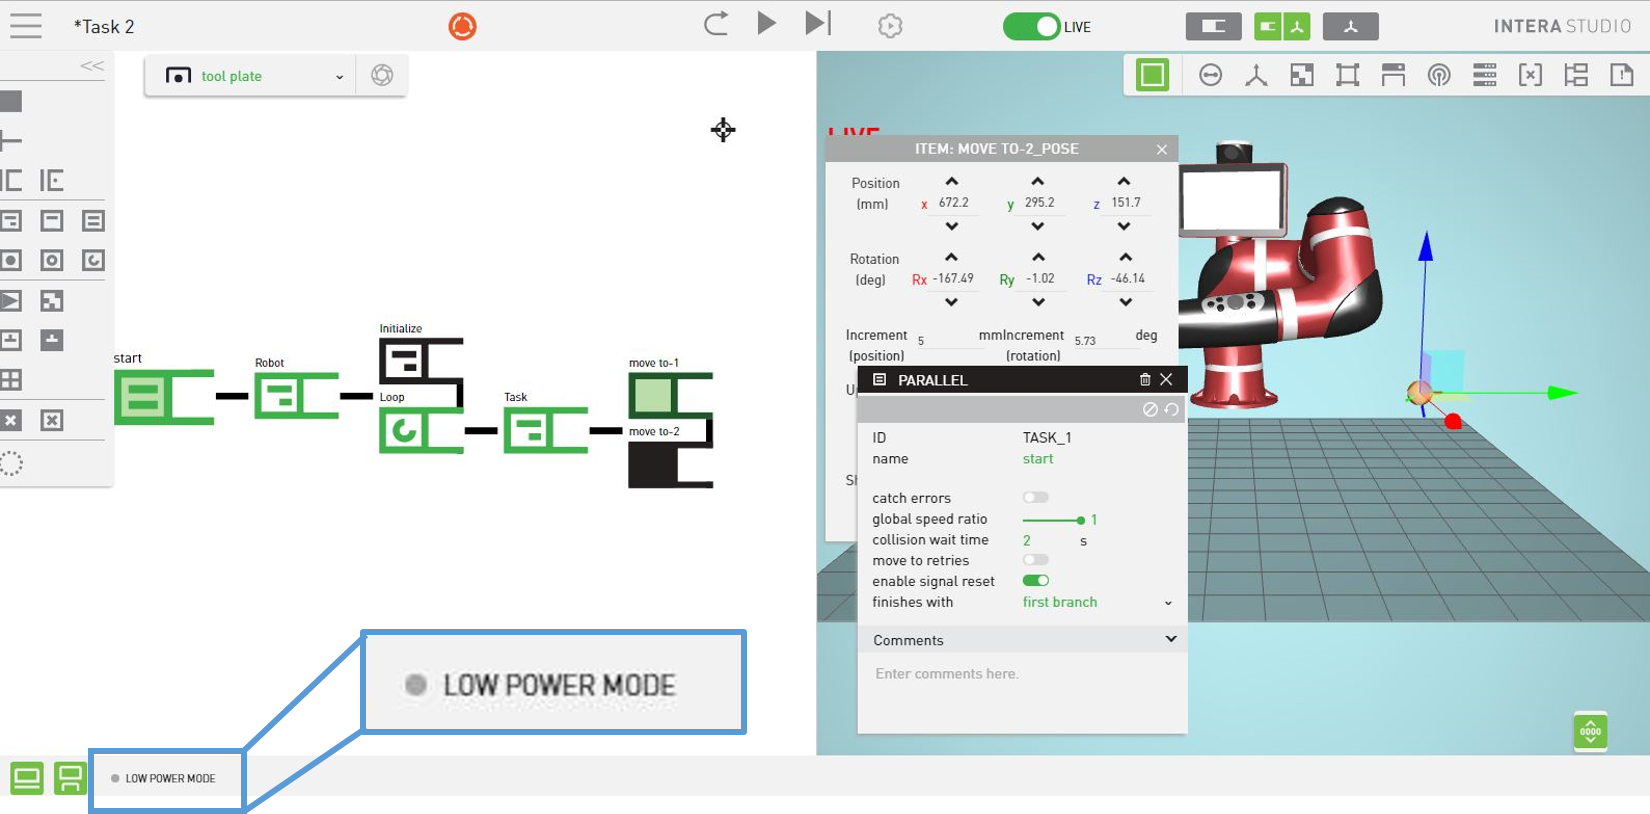This screenshot has height=814, width=1650.
Task: Collapse the Comments section
Action: (x=1171, y=640)
